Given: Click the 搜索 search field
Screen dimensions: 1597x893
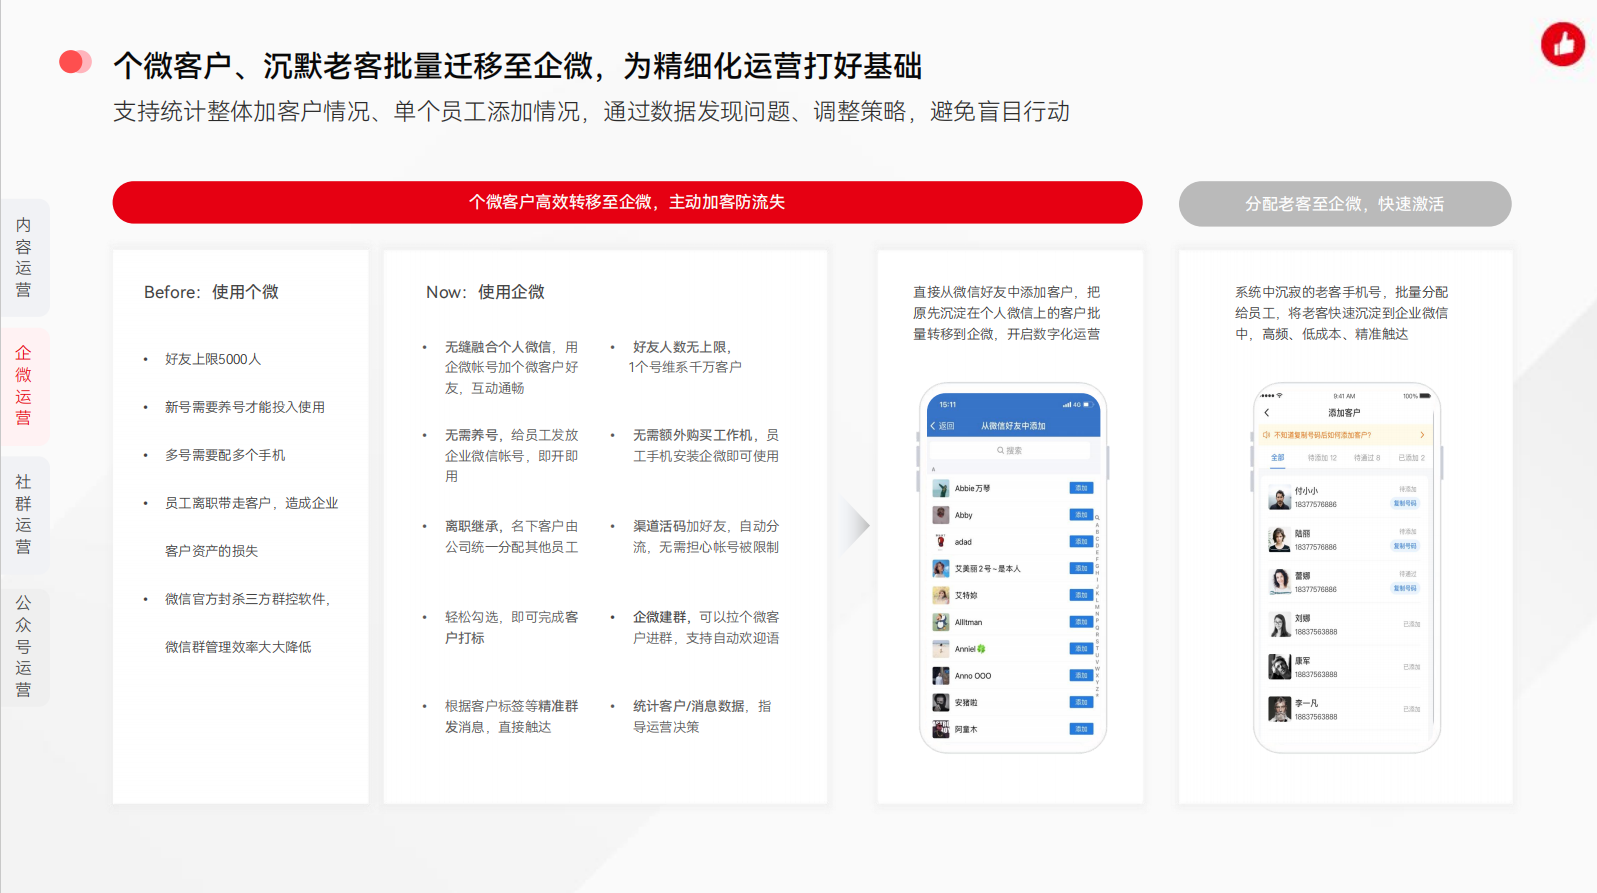Looking at the screenshot, I should [1010, 451].
